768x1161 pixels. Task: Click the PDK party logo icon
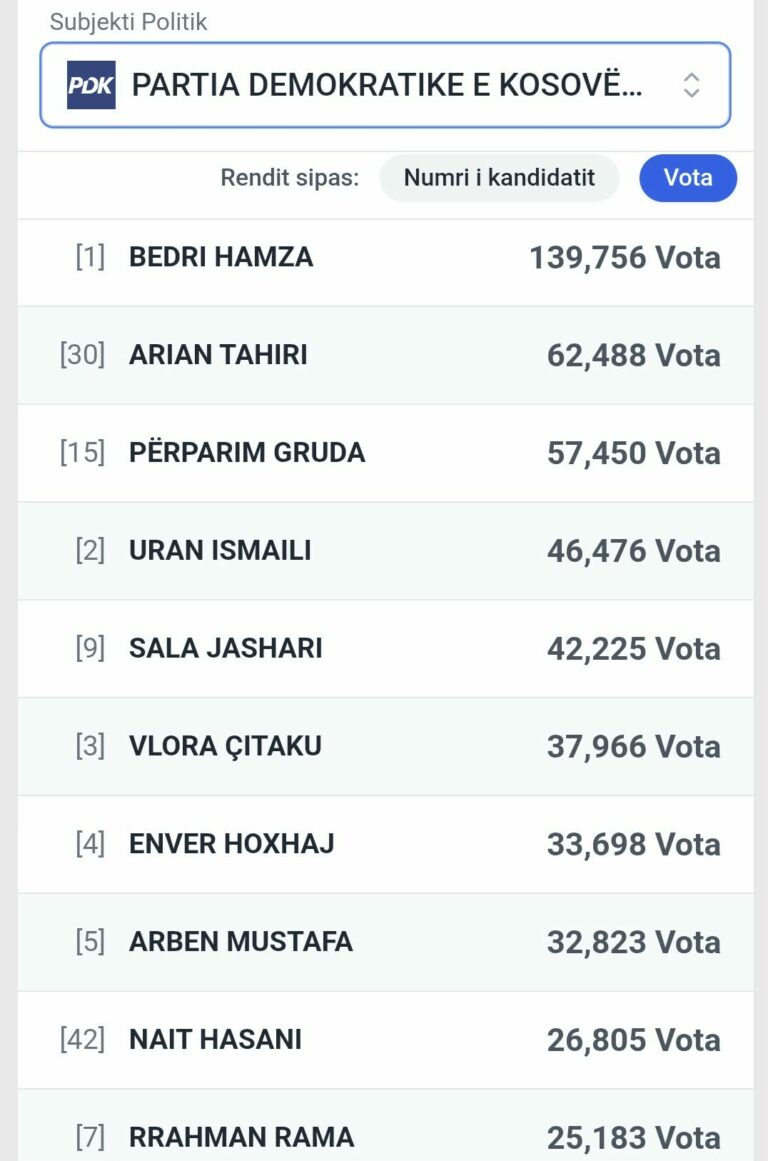point(91,85)
